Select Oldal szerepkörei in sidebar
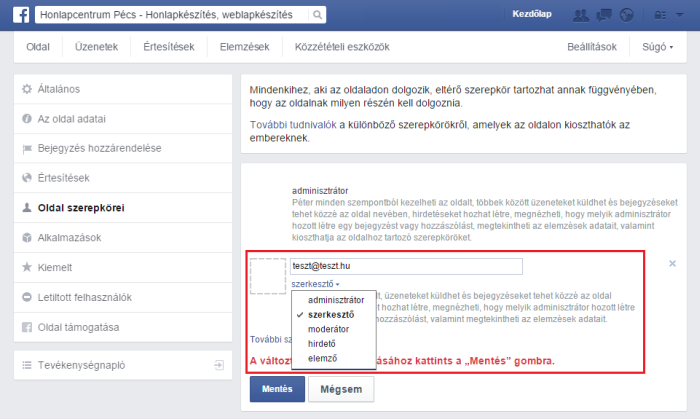 [123, 208]
